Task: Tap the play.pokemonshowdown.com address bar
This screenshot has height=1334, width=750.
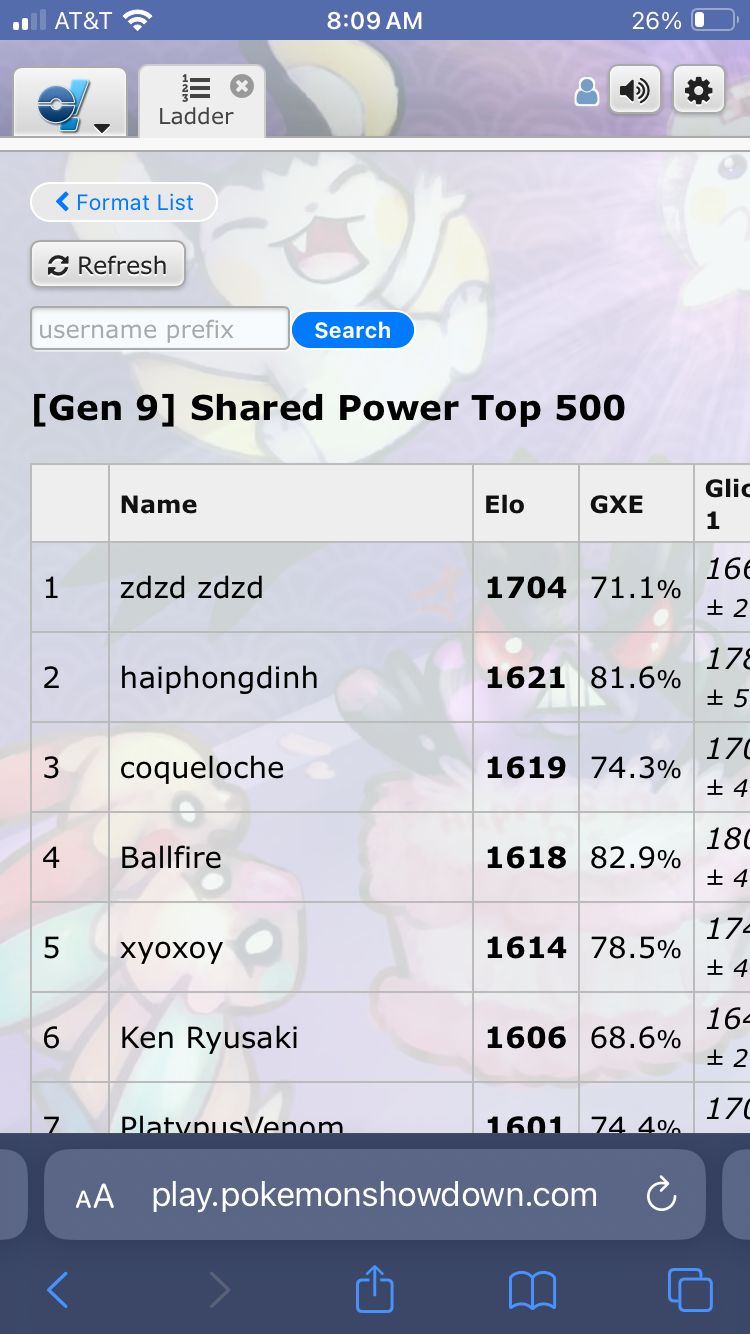Action: click(x=374, y=1195)
